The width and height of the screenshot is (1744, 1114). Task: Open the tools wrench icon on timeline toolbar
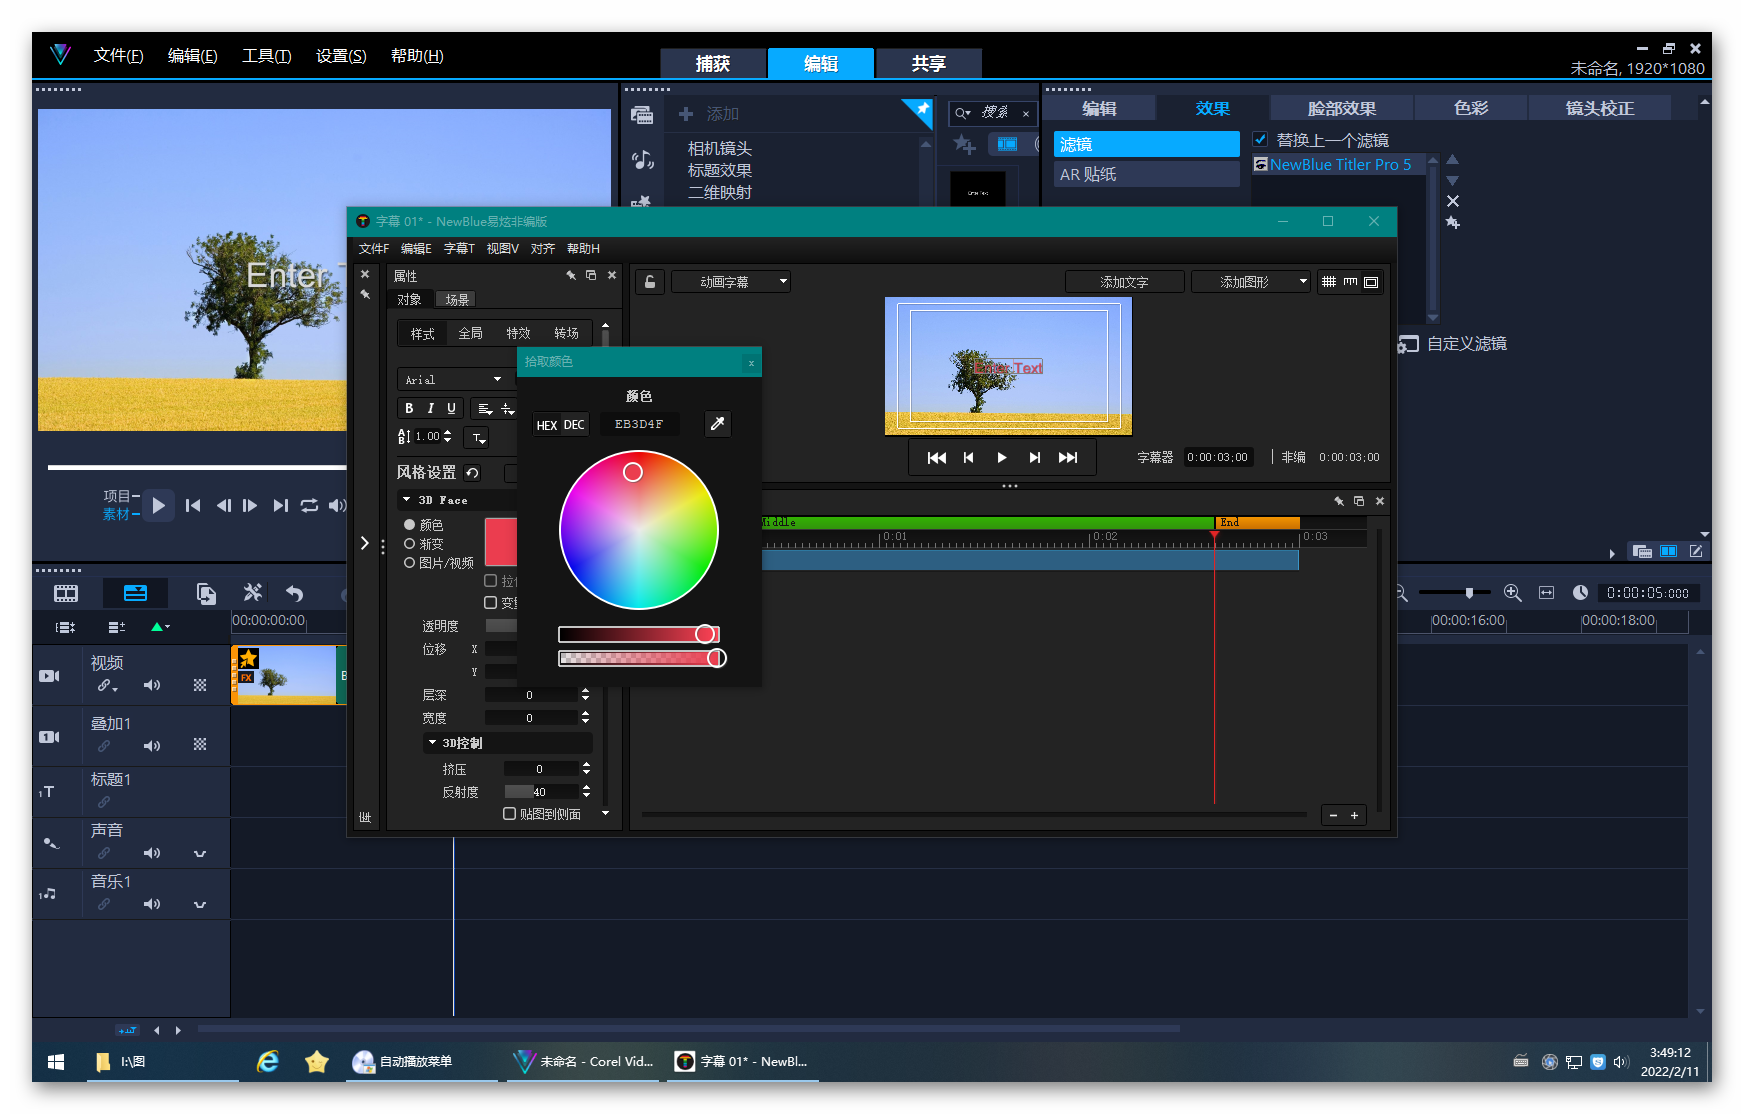pos(253,593)
